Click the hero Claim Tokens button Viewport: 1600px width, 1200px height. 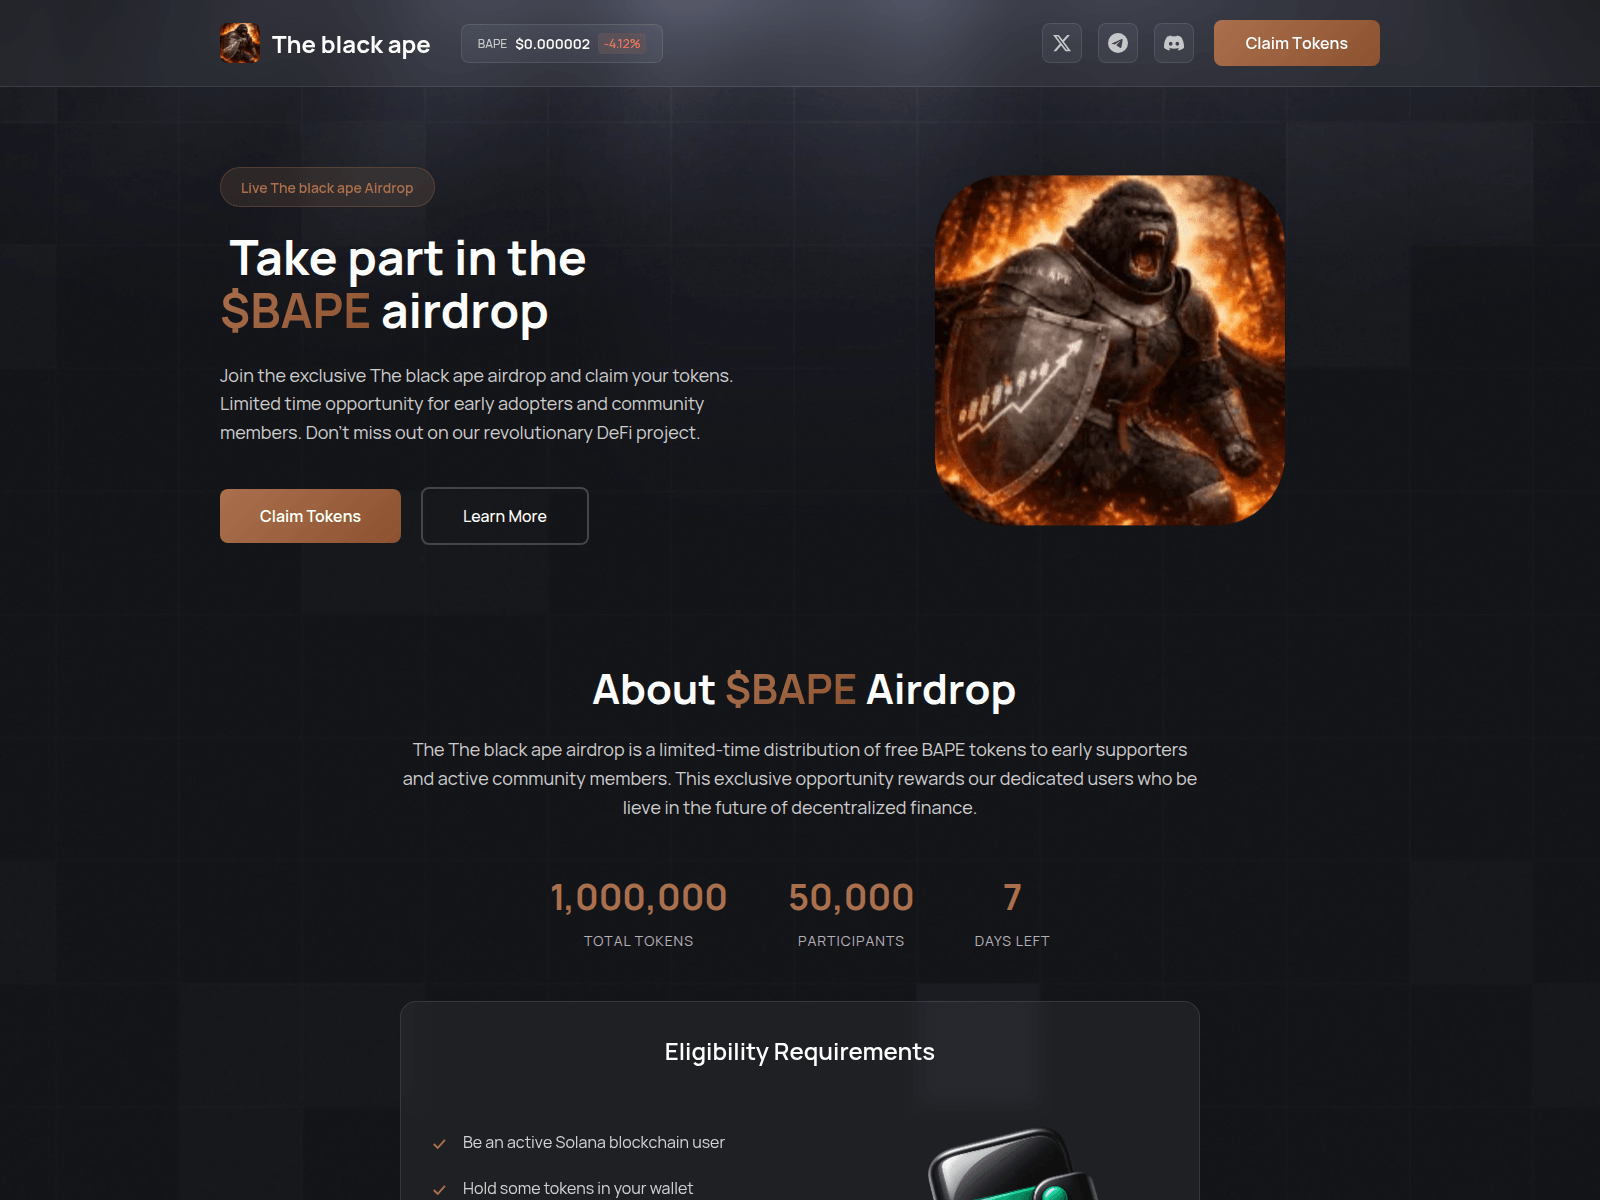click(x=310, y=516)
